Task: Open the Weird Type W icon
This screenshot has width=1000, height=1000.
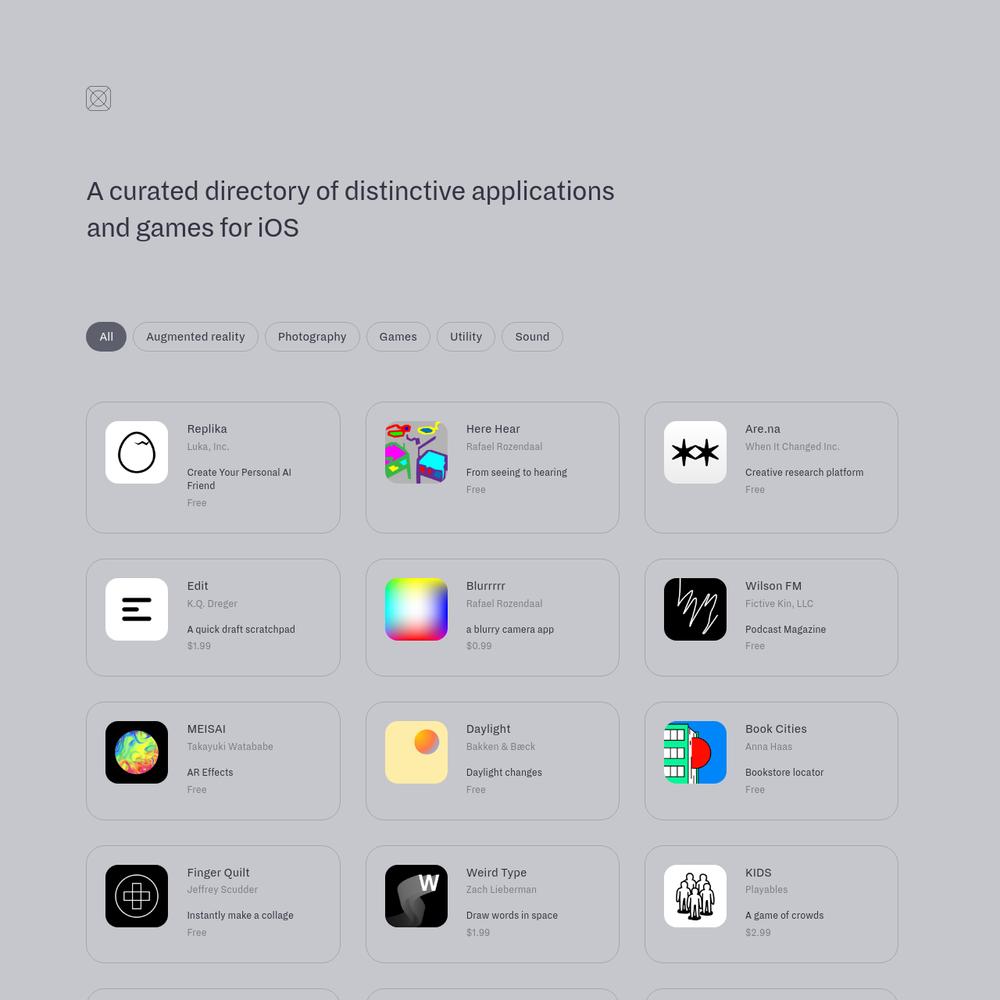Action: (416, 895)
